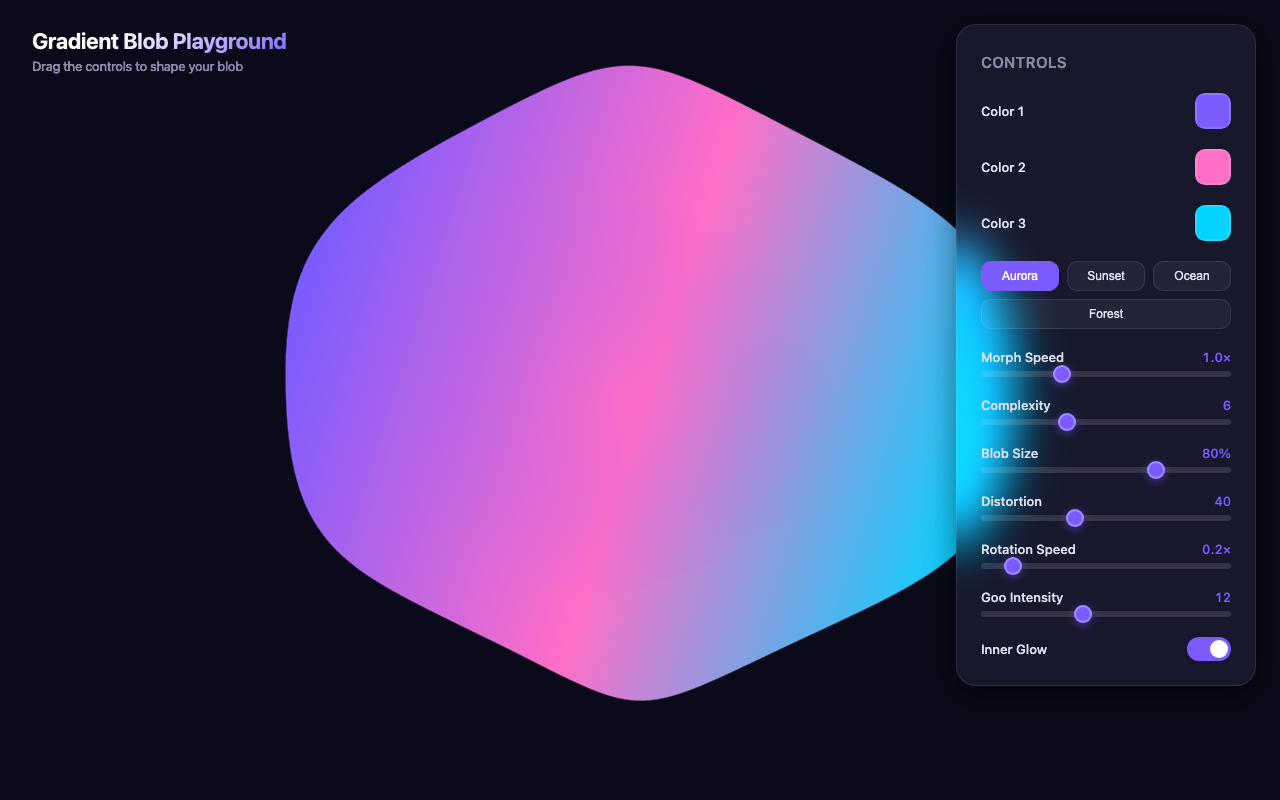This screenshot has width=1280, height=800.
Task: Choose the Ocean preset
Action: click(1191, 276)
